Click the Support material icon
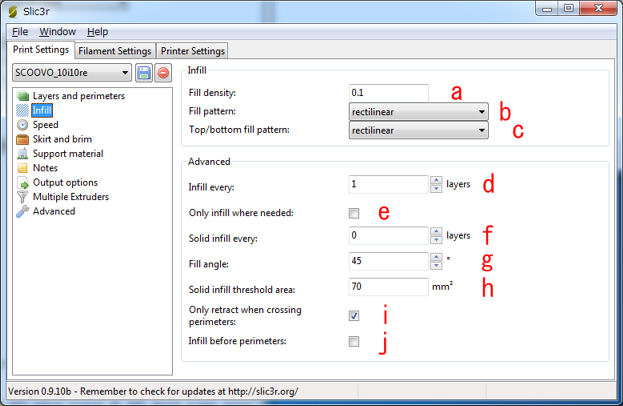Image resolution: width=623 pixels, height=406 pixels. click(x=23, y=154)
